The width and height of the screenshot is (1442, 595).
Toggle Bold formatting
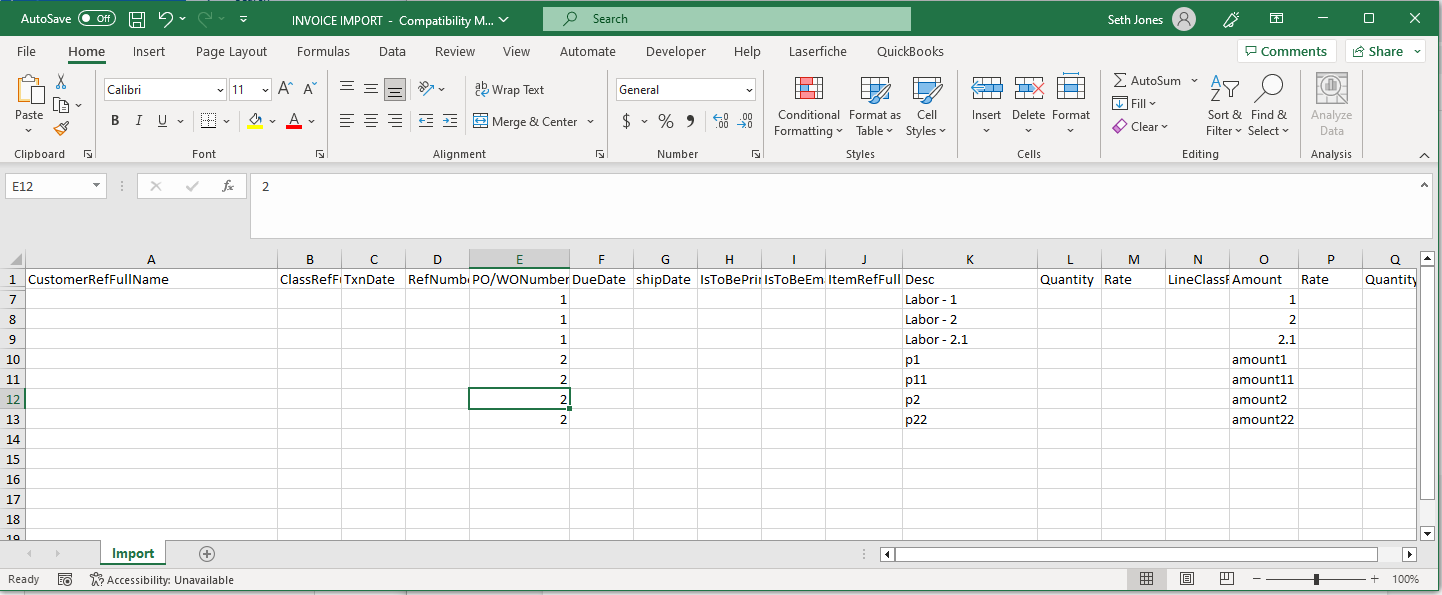(114, 121)
